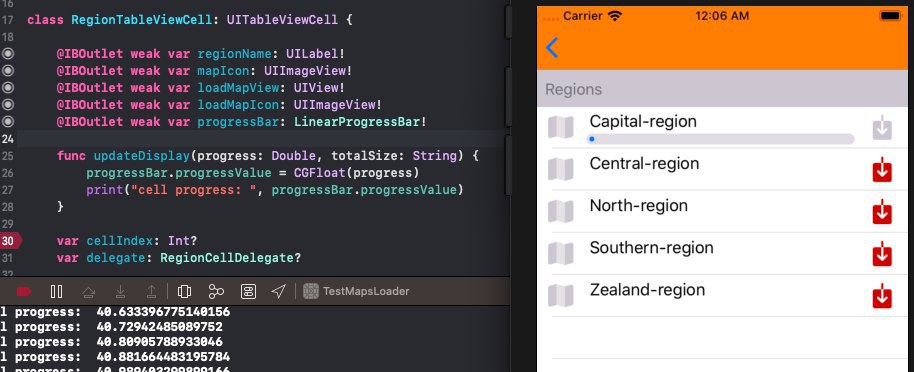Toggle breakpoints with the red debug bar icon
914x372 pixels.
pos(24,291)
